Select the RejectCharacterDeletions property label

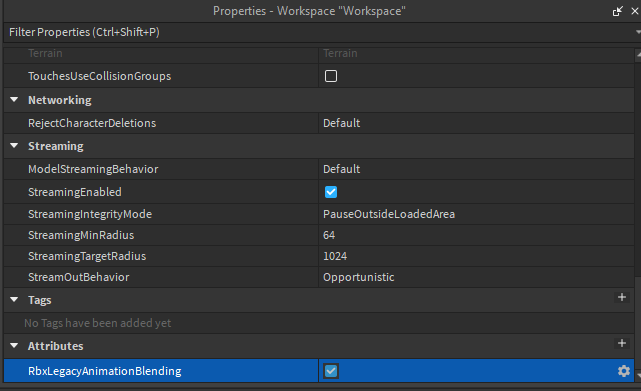point(92,123)
